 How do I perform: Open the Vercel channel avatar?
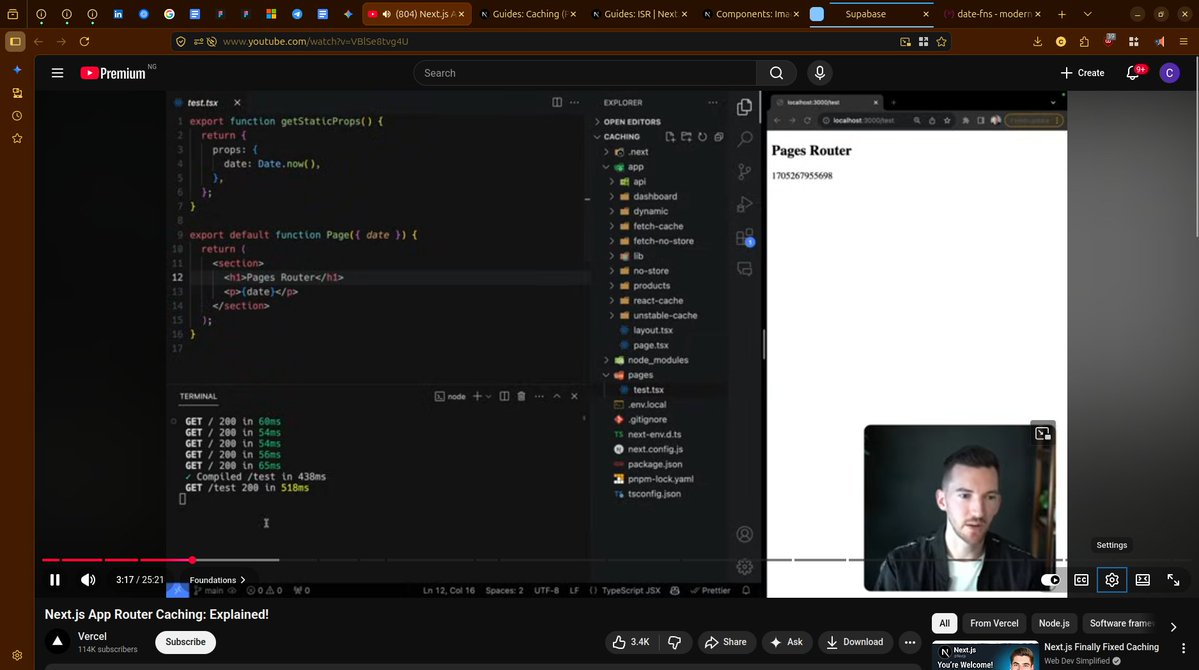coord(57,642)
